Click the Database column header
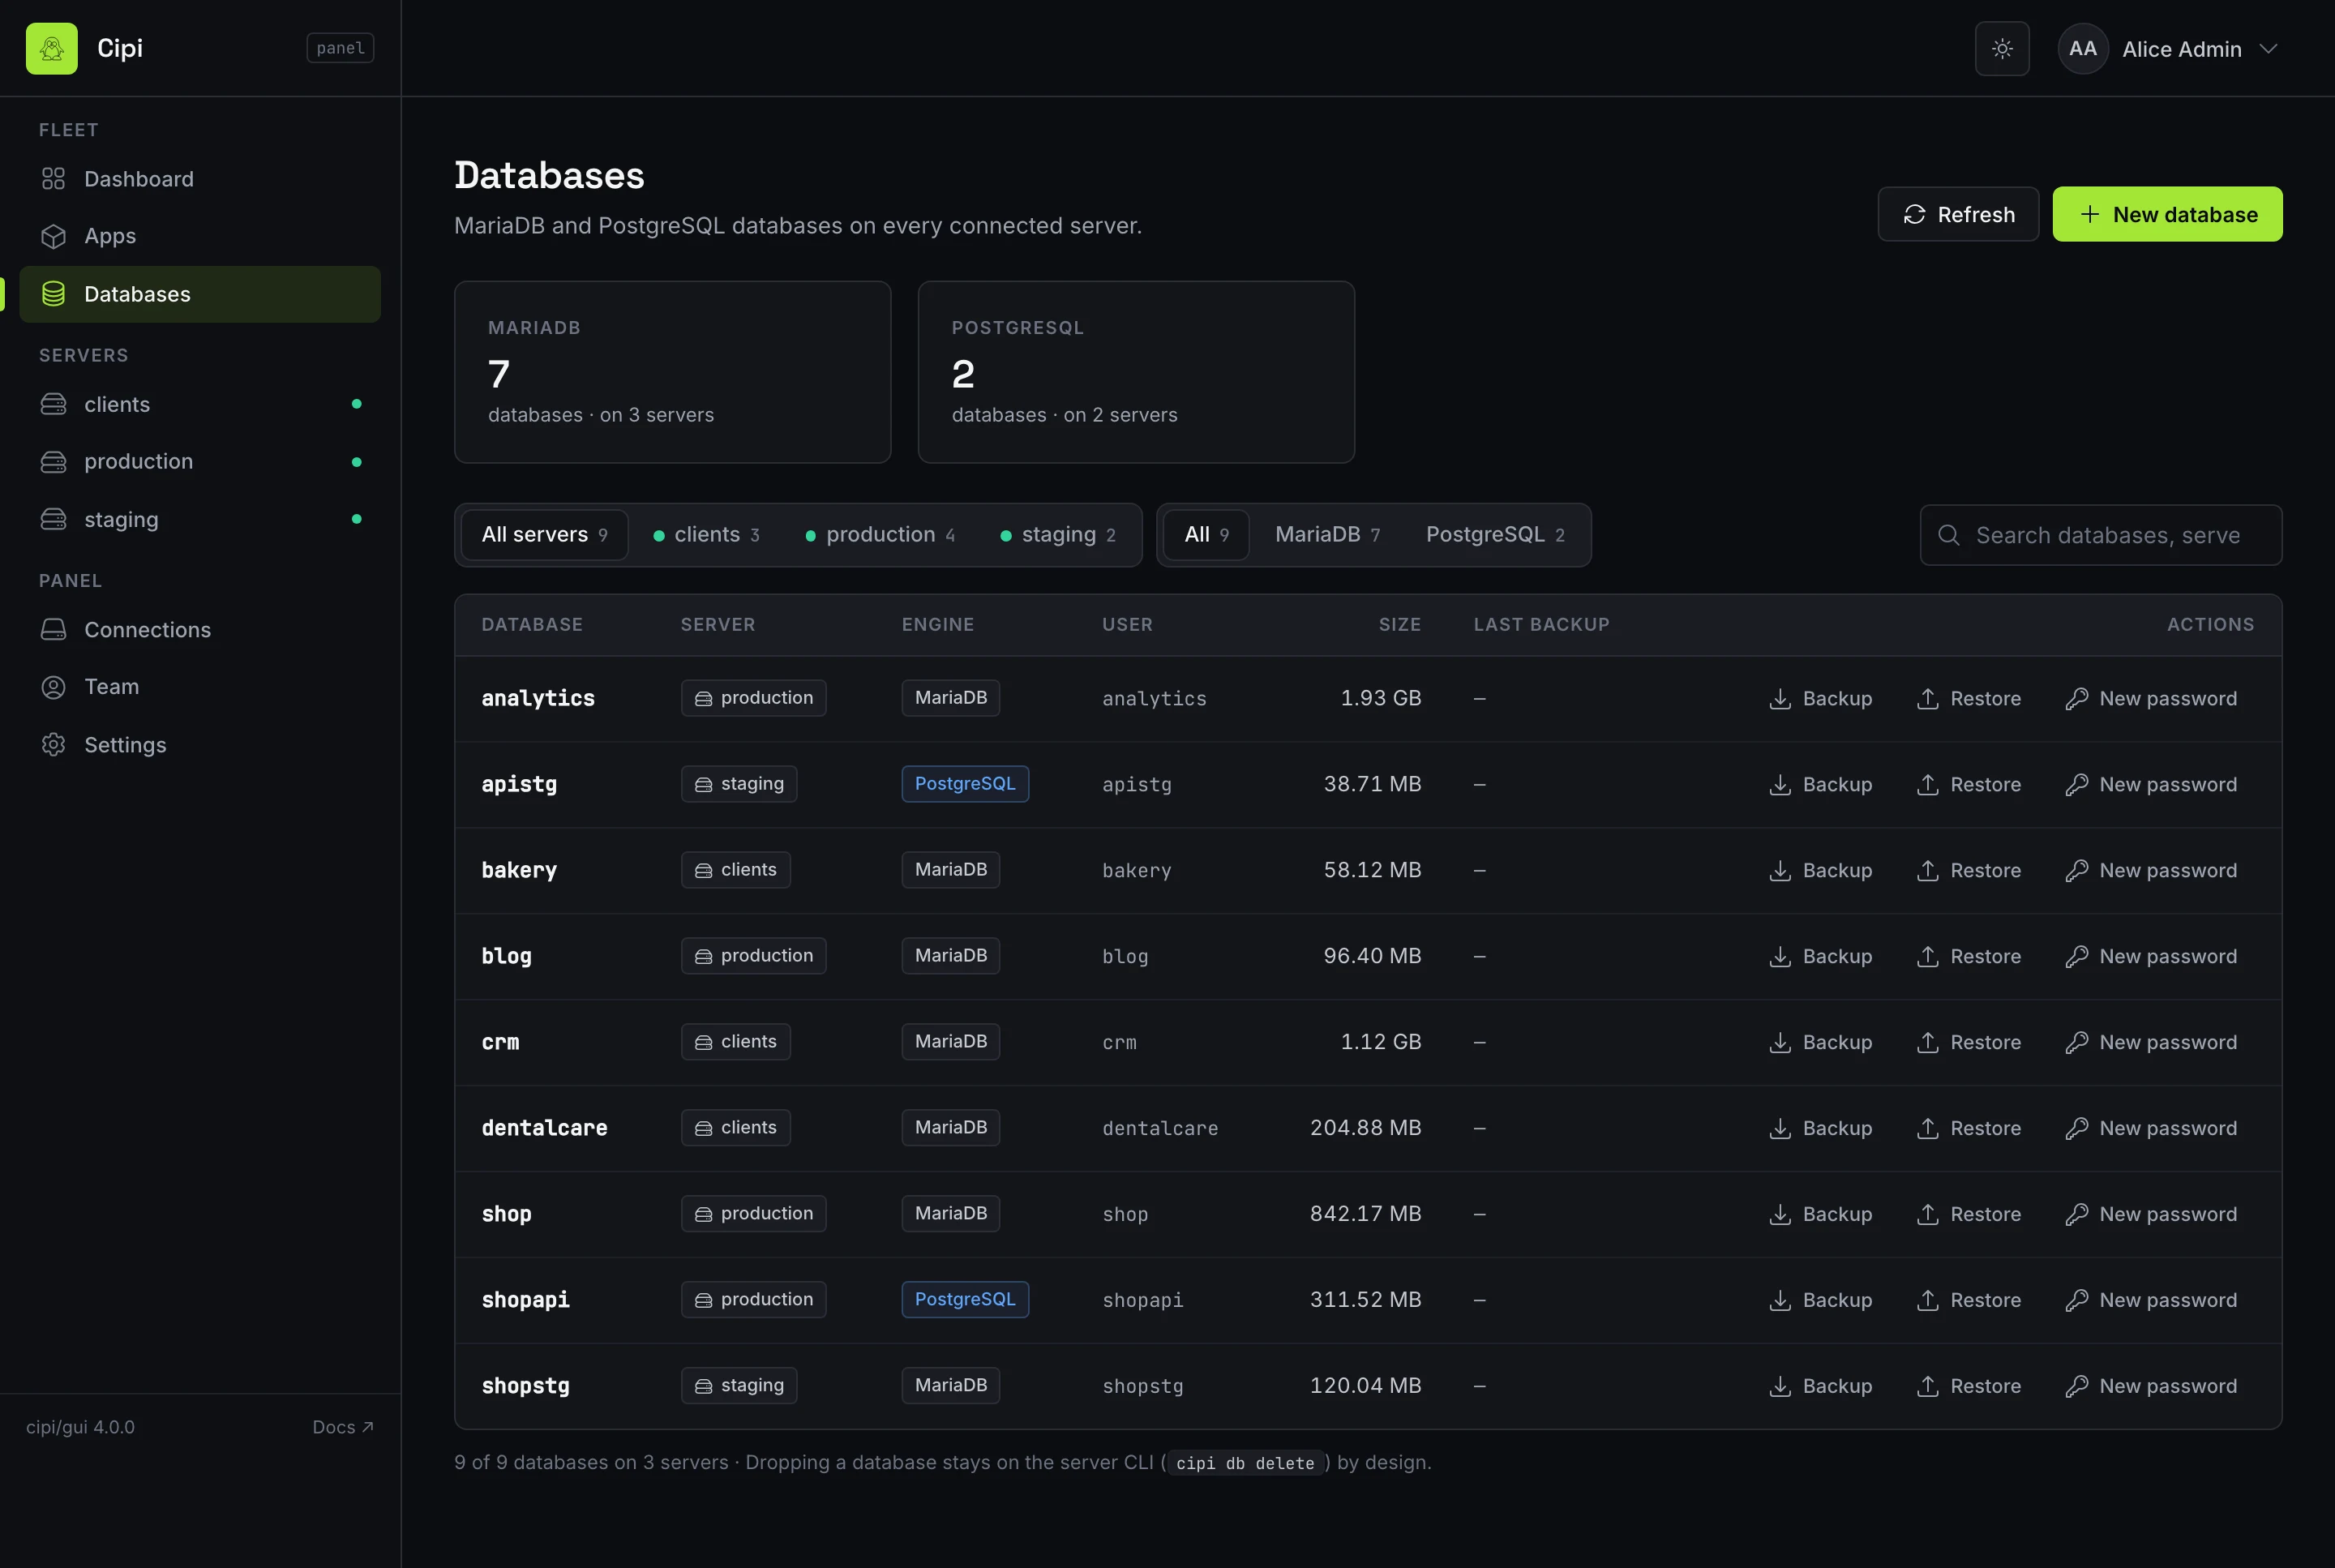 [x=532, y=624]
